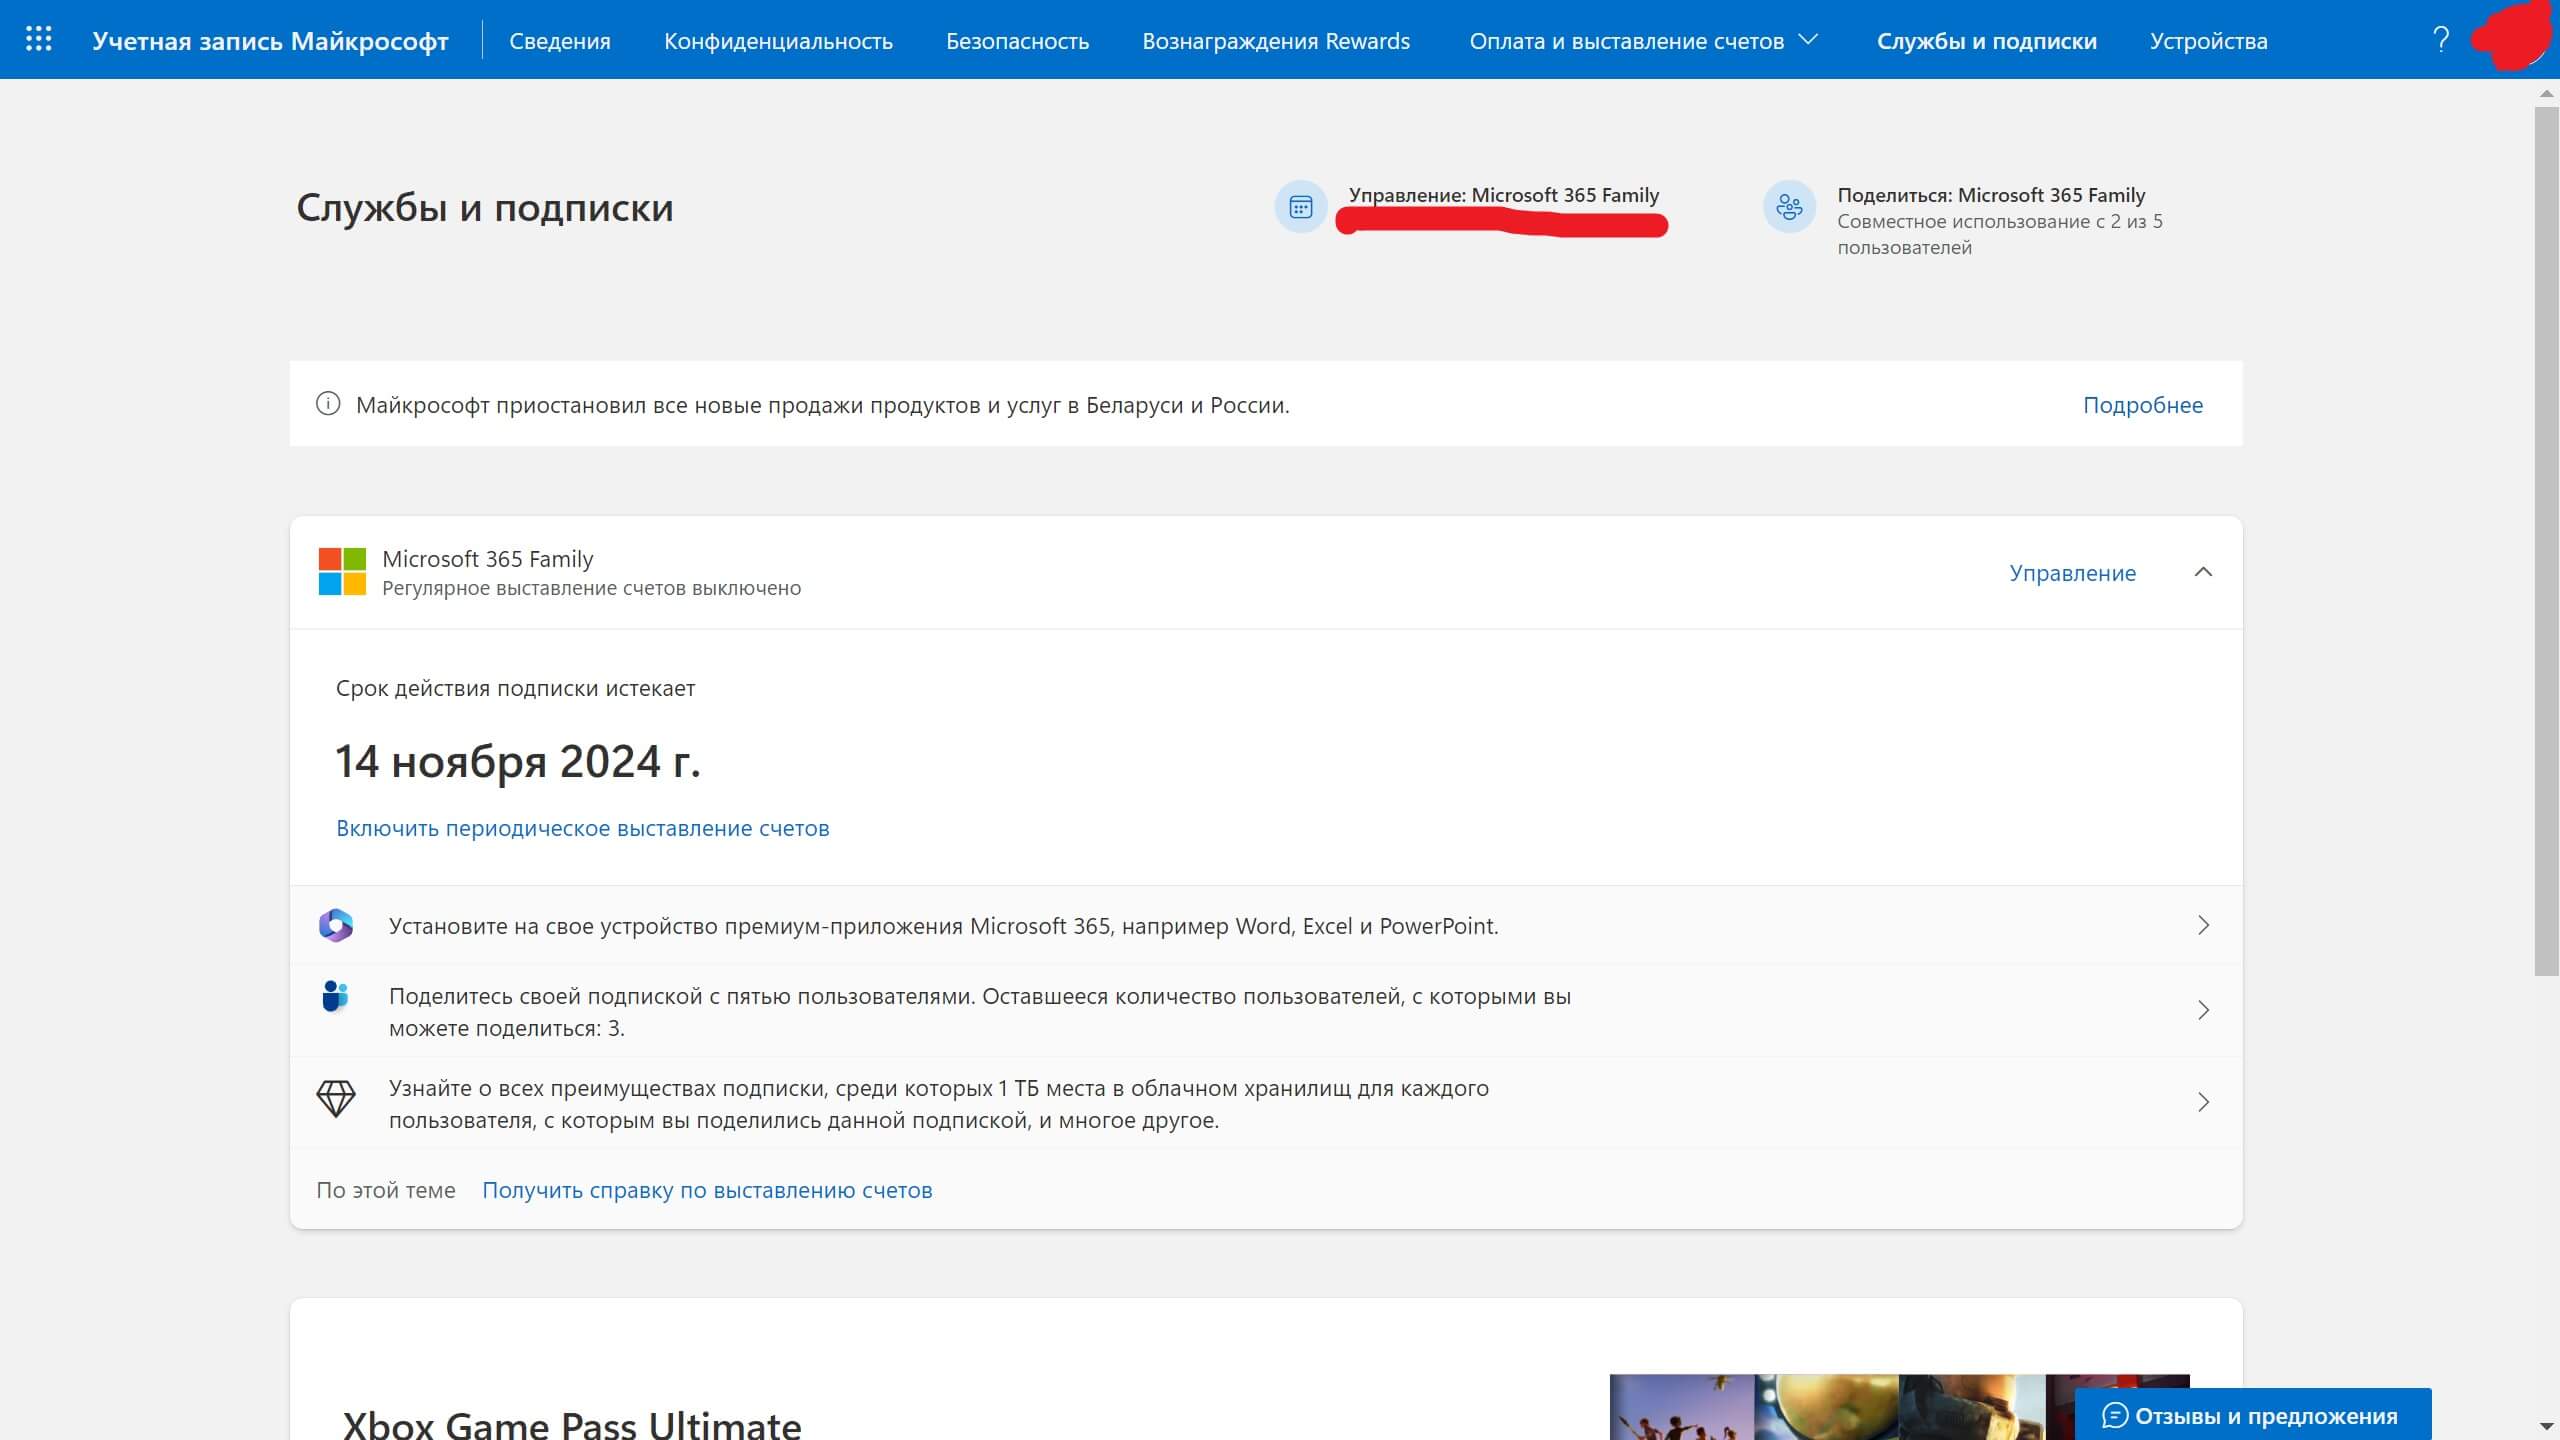Click Включить периодическое выставление счетов
This screenshot has width=2560, height=1440.
pyautogui.click(x=582, y=828)
